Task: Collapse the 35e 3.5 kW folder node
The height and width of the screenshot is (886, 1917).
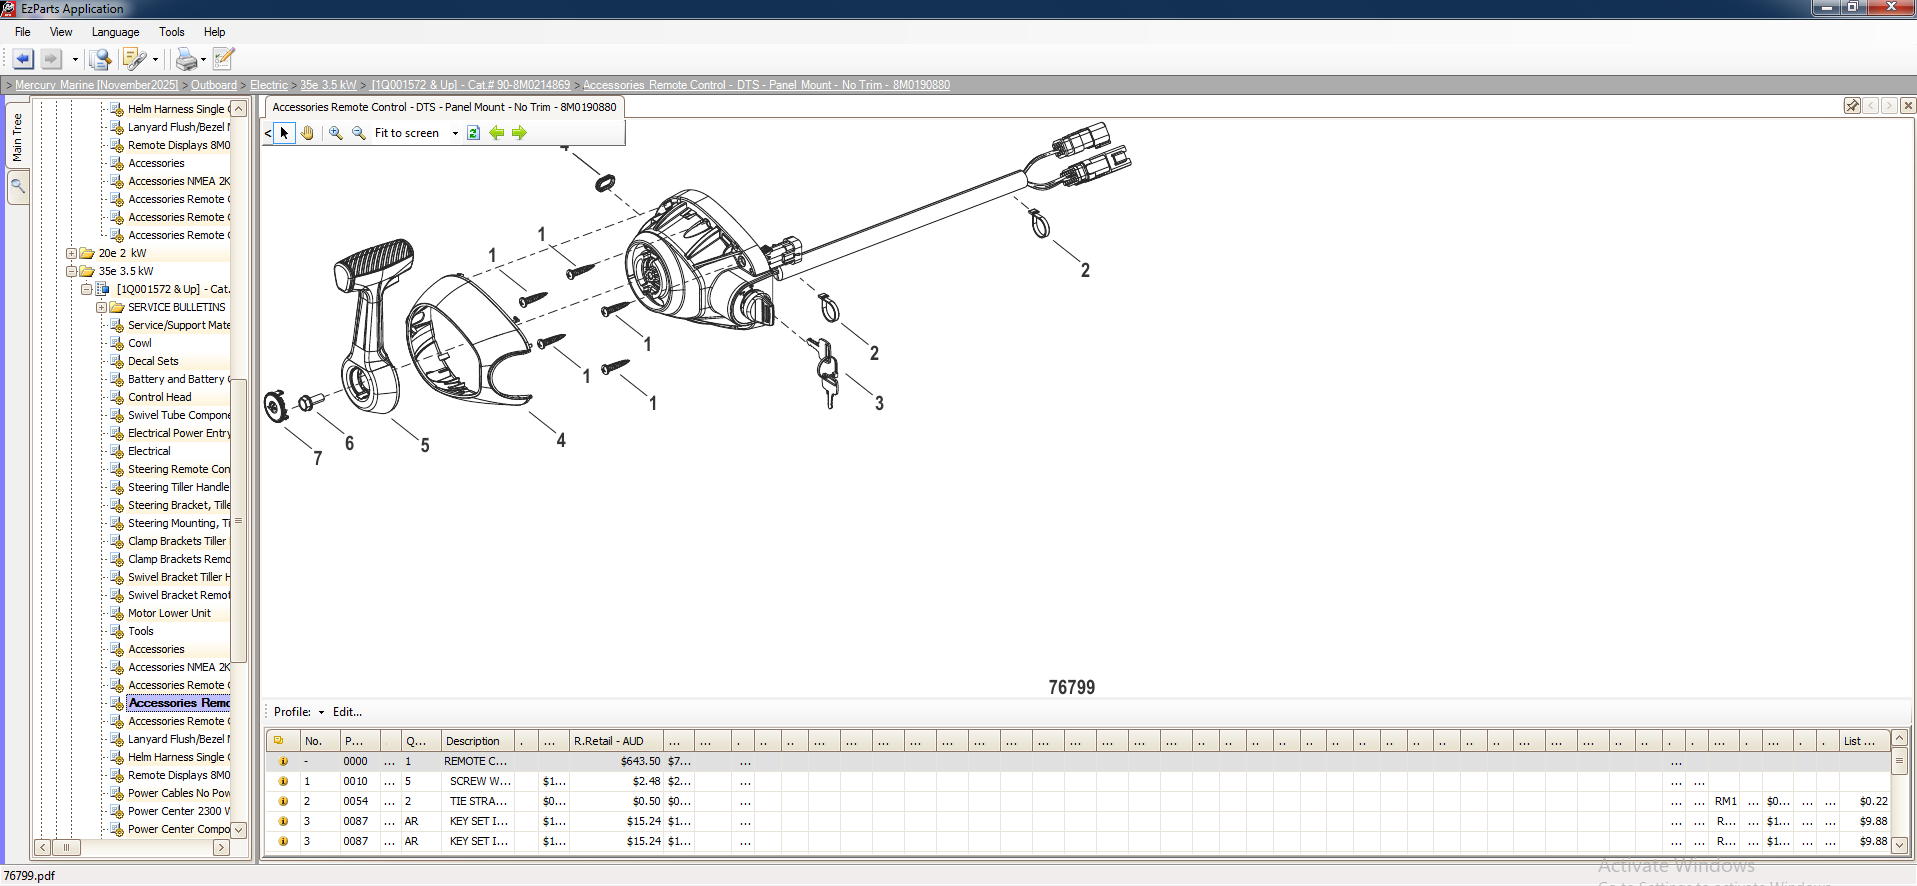Action: coord(72,271)
